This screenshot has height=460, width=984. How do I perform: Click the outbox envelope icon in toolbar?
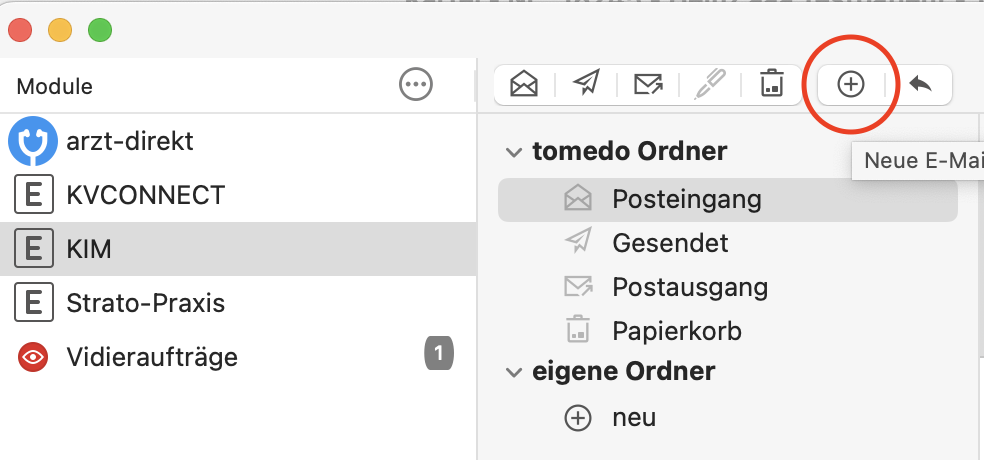click(x=648, y=84)
